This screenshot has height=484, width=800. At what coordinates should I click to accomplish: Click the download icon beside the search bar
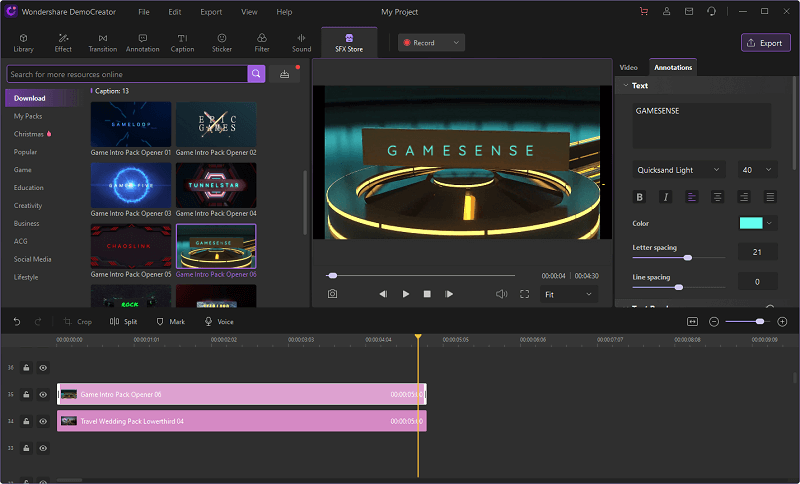tap(285, 74)
